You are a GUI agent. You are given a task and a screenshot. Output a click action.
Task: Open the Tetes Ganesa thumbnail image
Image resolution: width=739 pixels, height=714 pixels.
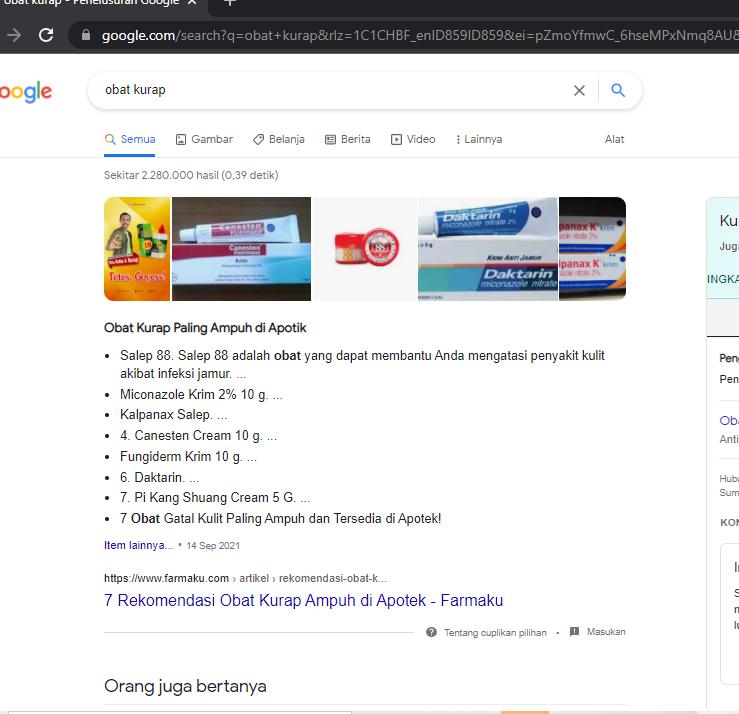pyautogui.click(x=137, y=249)
